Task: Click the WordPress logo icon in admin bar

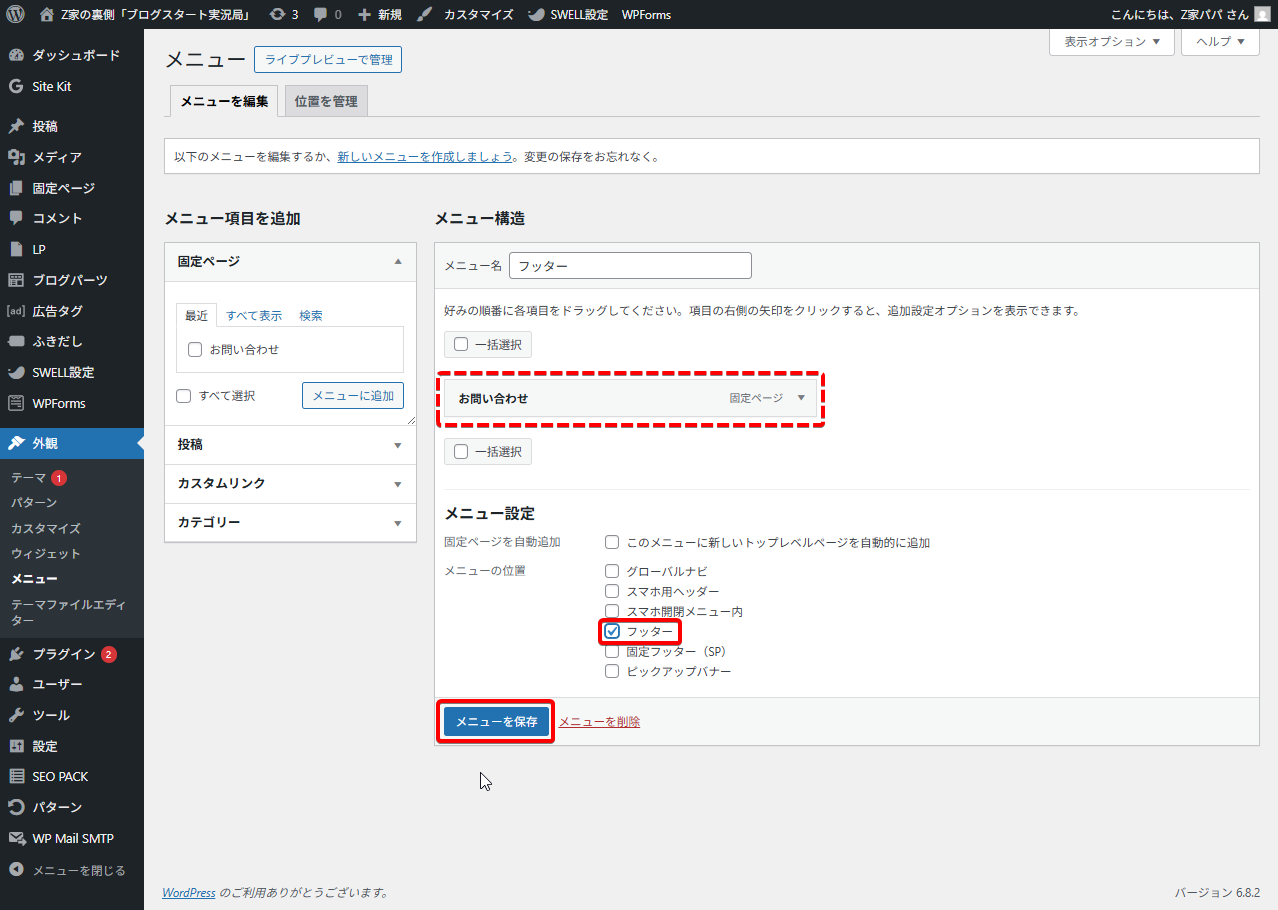Action: point(15,15)
